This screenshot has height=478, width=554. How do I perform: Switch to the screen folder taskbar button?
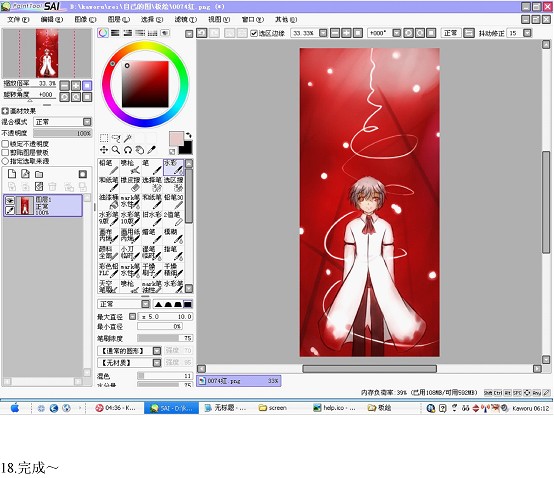[273, 408]
